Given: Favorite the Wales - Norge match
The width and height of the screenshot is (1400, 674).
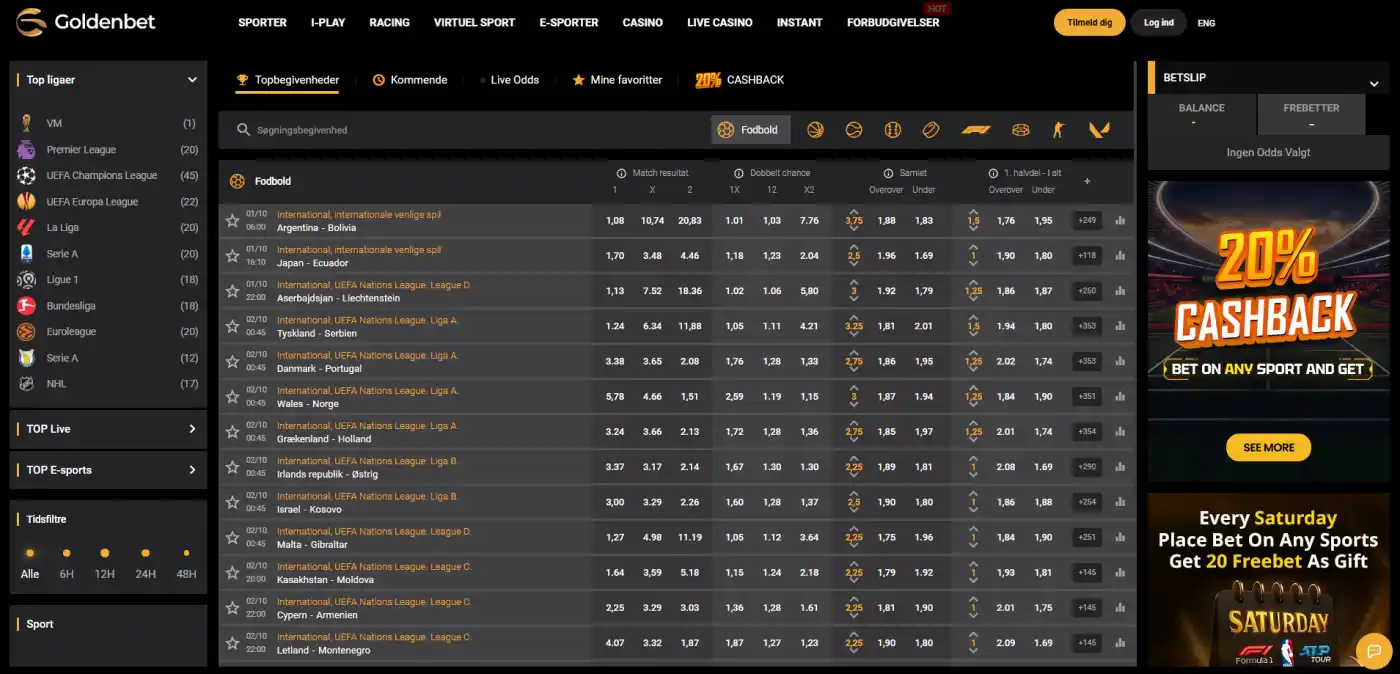Looking at the screenshot, I should [x=232, y=397].
